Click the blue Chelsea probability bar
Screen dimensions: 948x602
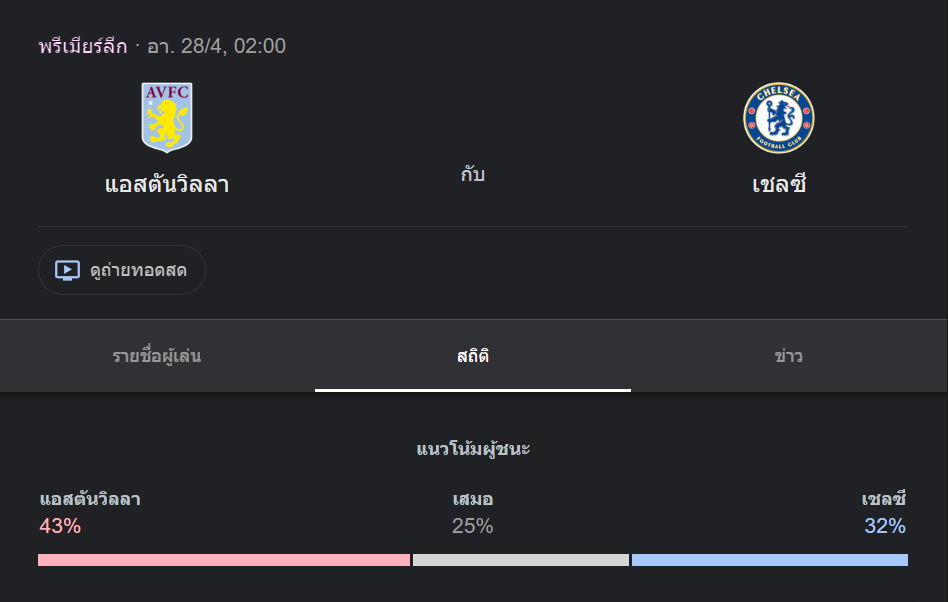[x=769, y=560]
